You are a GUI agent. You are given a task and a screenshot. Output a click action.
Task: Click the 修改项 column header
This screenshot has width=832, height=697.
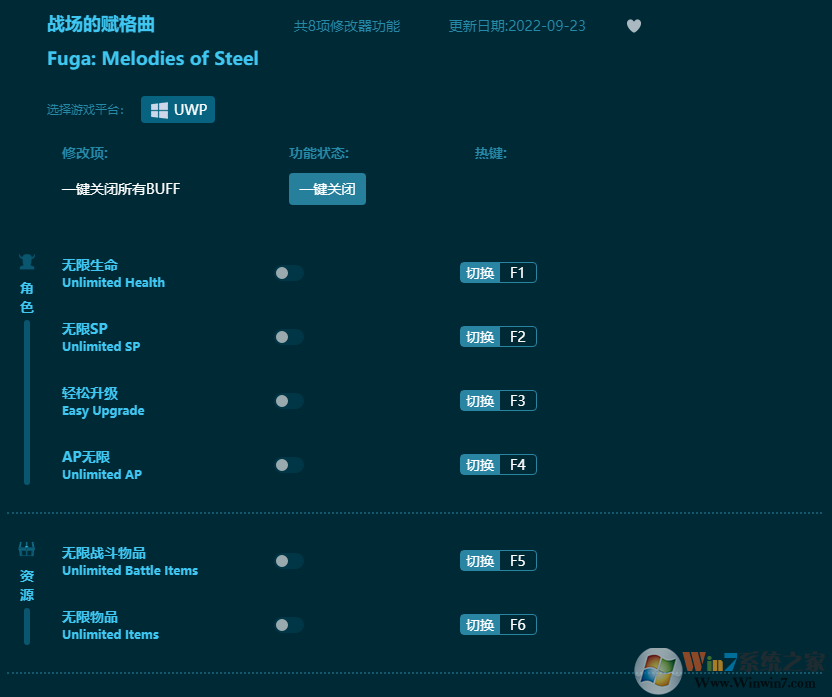[x=85, y=153]
